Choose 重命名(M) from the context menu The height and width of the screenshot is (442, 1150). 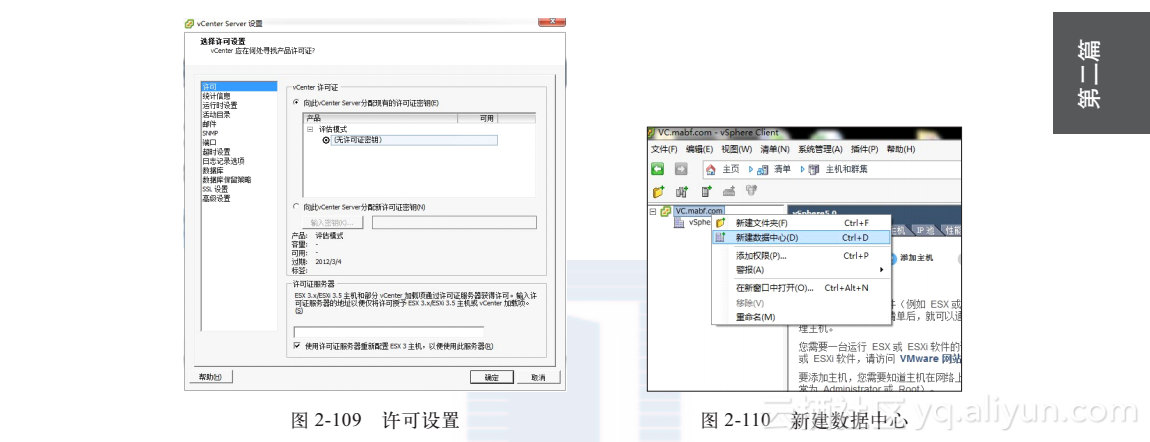tap(801, 317)
